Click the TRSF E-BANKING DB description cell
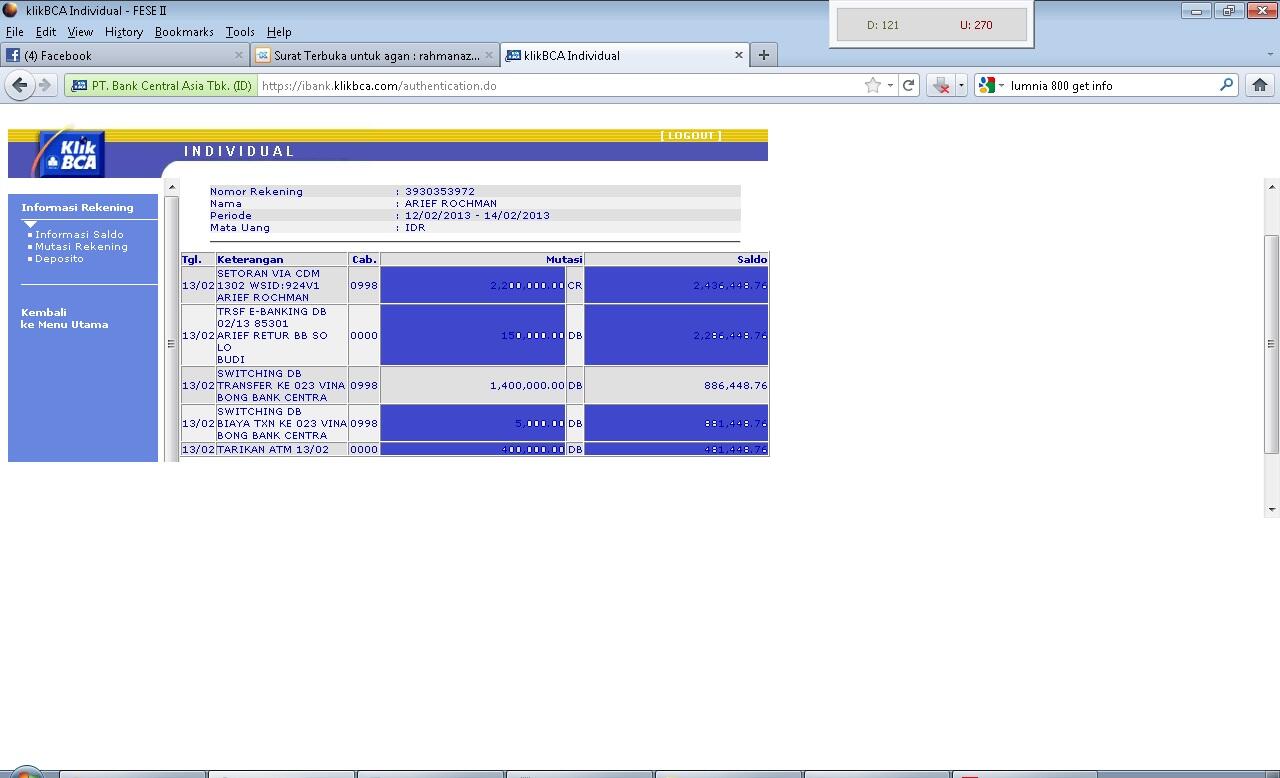The height and width of the screenshot is (778, 1280). click(x=282, y=336)
